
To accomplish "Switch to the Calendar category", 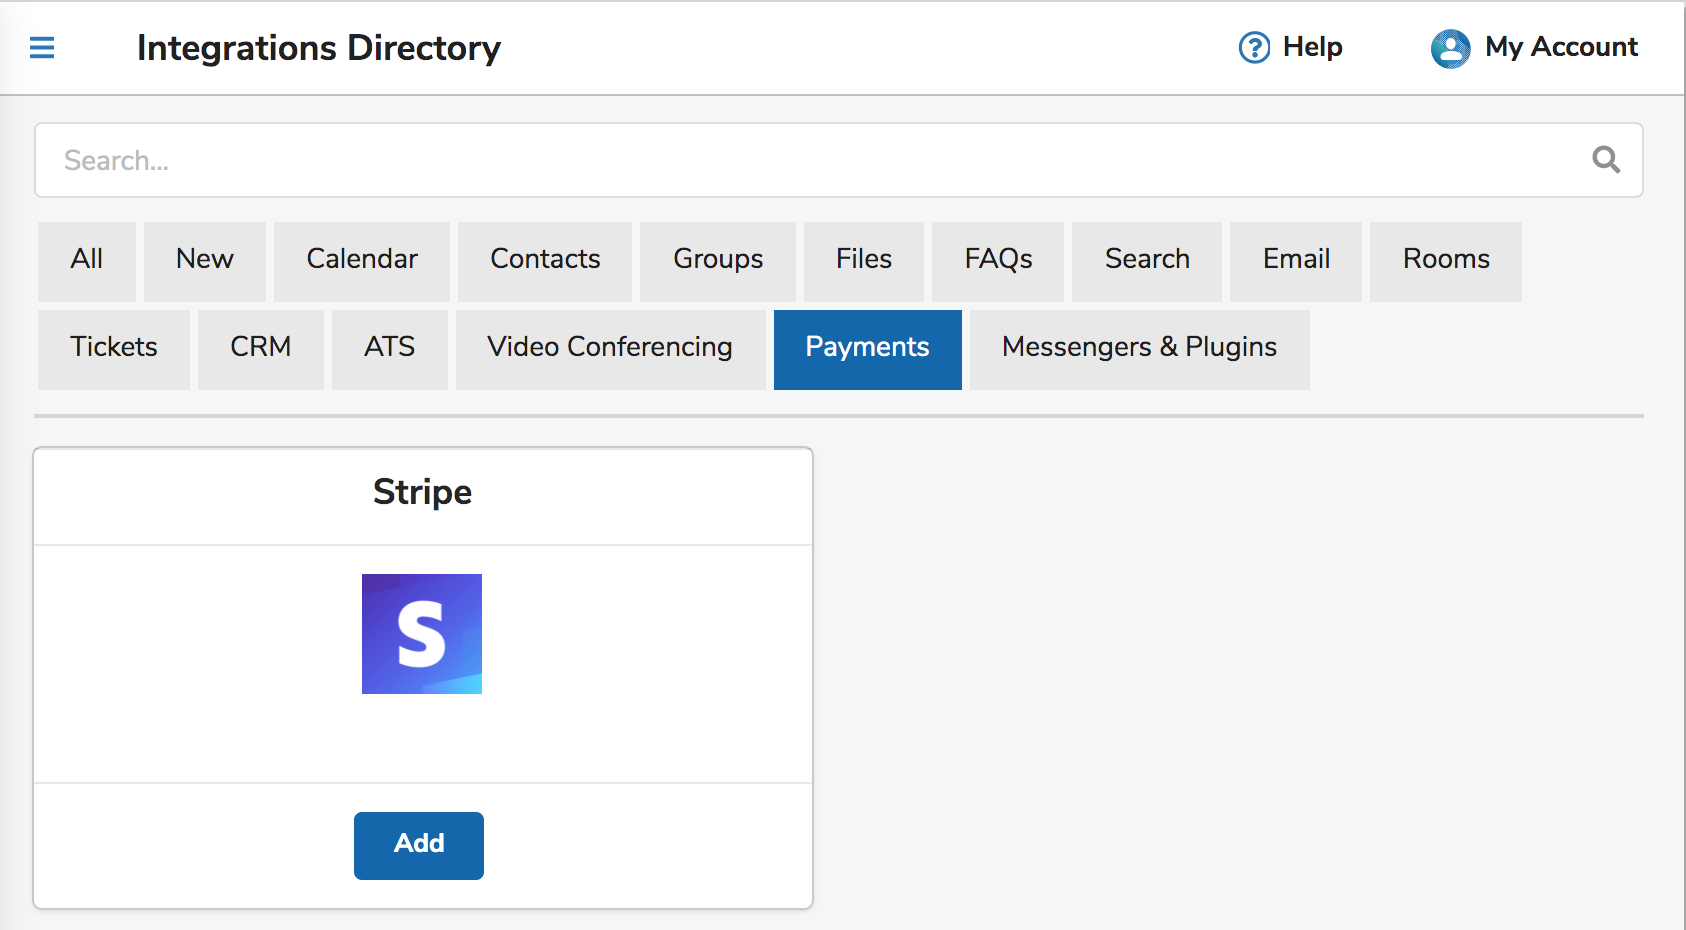I will tap(362, 261).
